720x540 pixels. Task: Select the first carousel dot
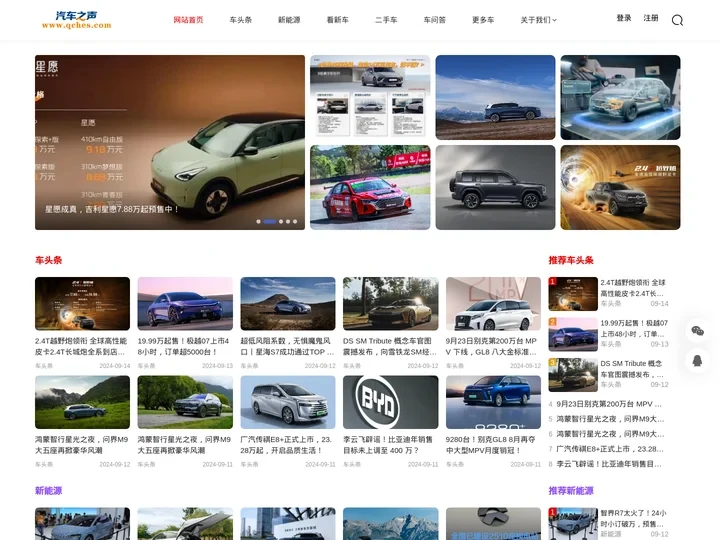(x=259, y=221)
